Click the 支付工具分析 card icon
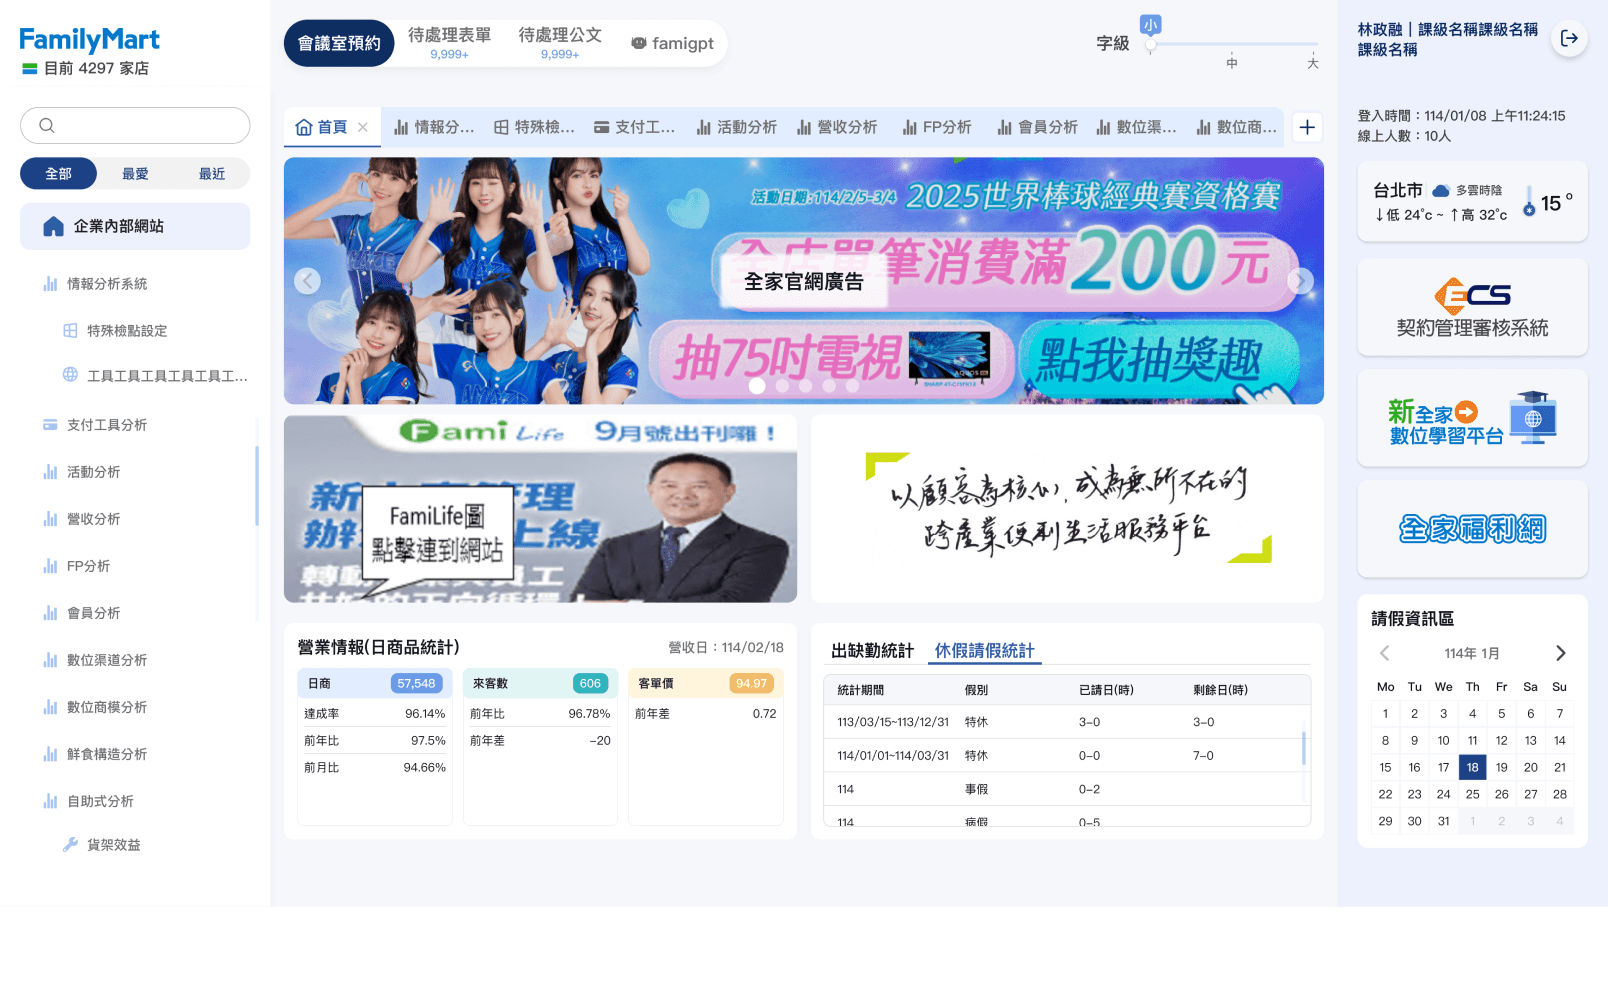Screen dimensions: 1608x1008 pyautogui.click(x=50, y=425)
